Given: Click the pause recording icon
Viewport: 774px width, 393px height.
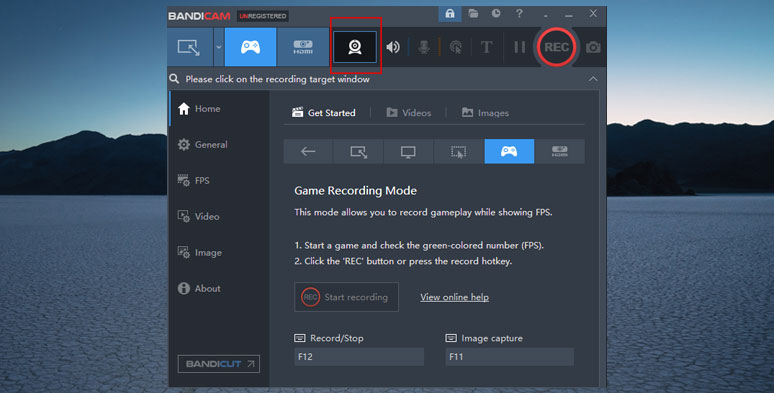Looking at the screenshot, I should pos(519,47).
